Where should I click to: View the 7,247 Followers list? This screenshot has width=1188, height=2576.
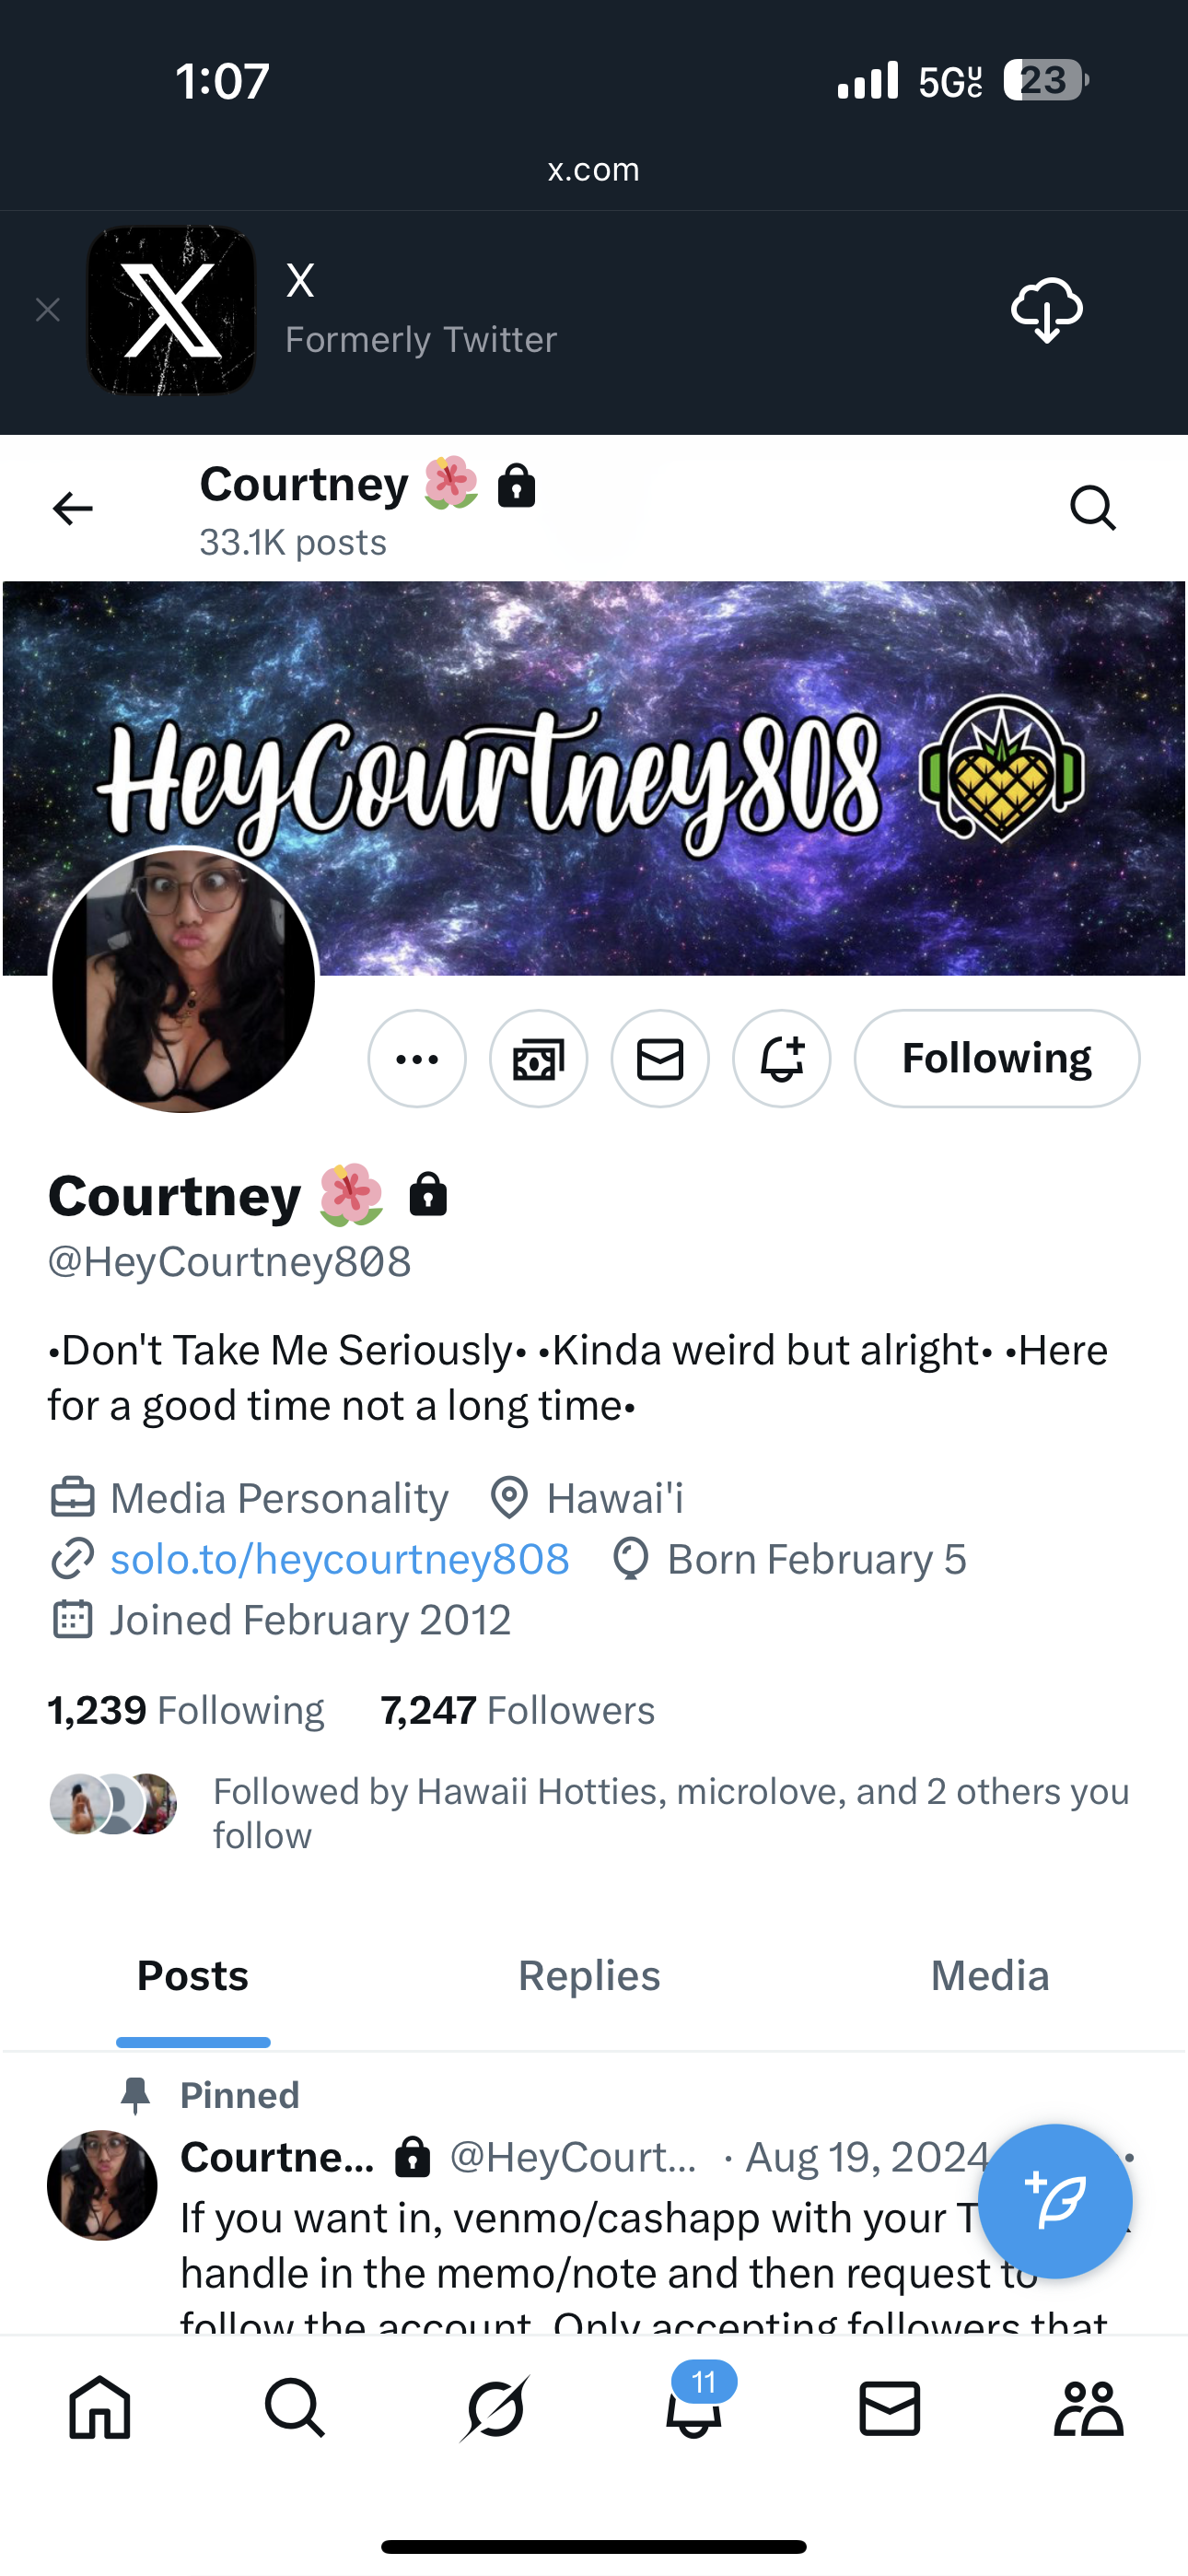pos(517,1710)
